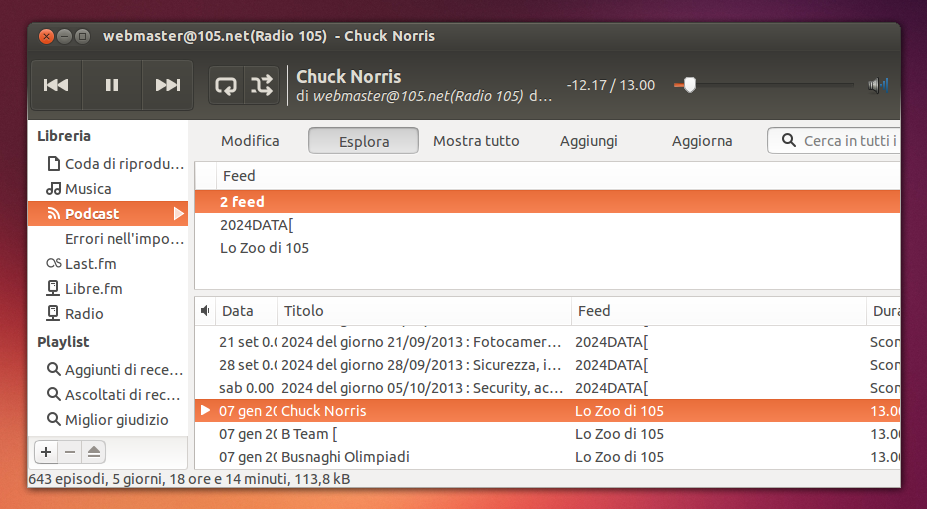Click the Podcast RSS icon
Image resolution: width=927 pixels, height=509 pixels.
click(53, 213)
